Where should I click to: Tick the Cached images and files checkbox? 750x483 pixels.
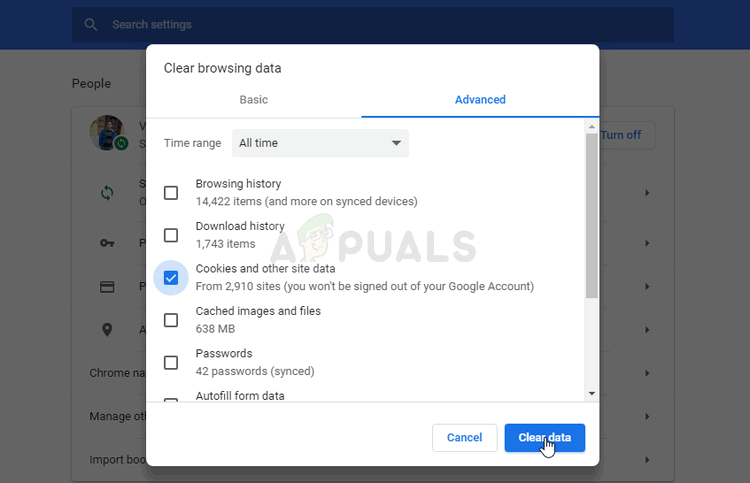(171, 320)
